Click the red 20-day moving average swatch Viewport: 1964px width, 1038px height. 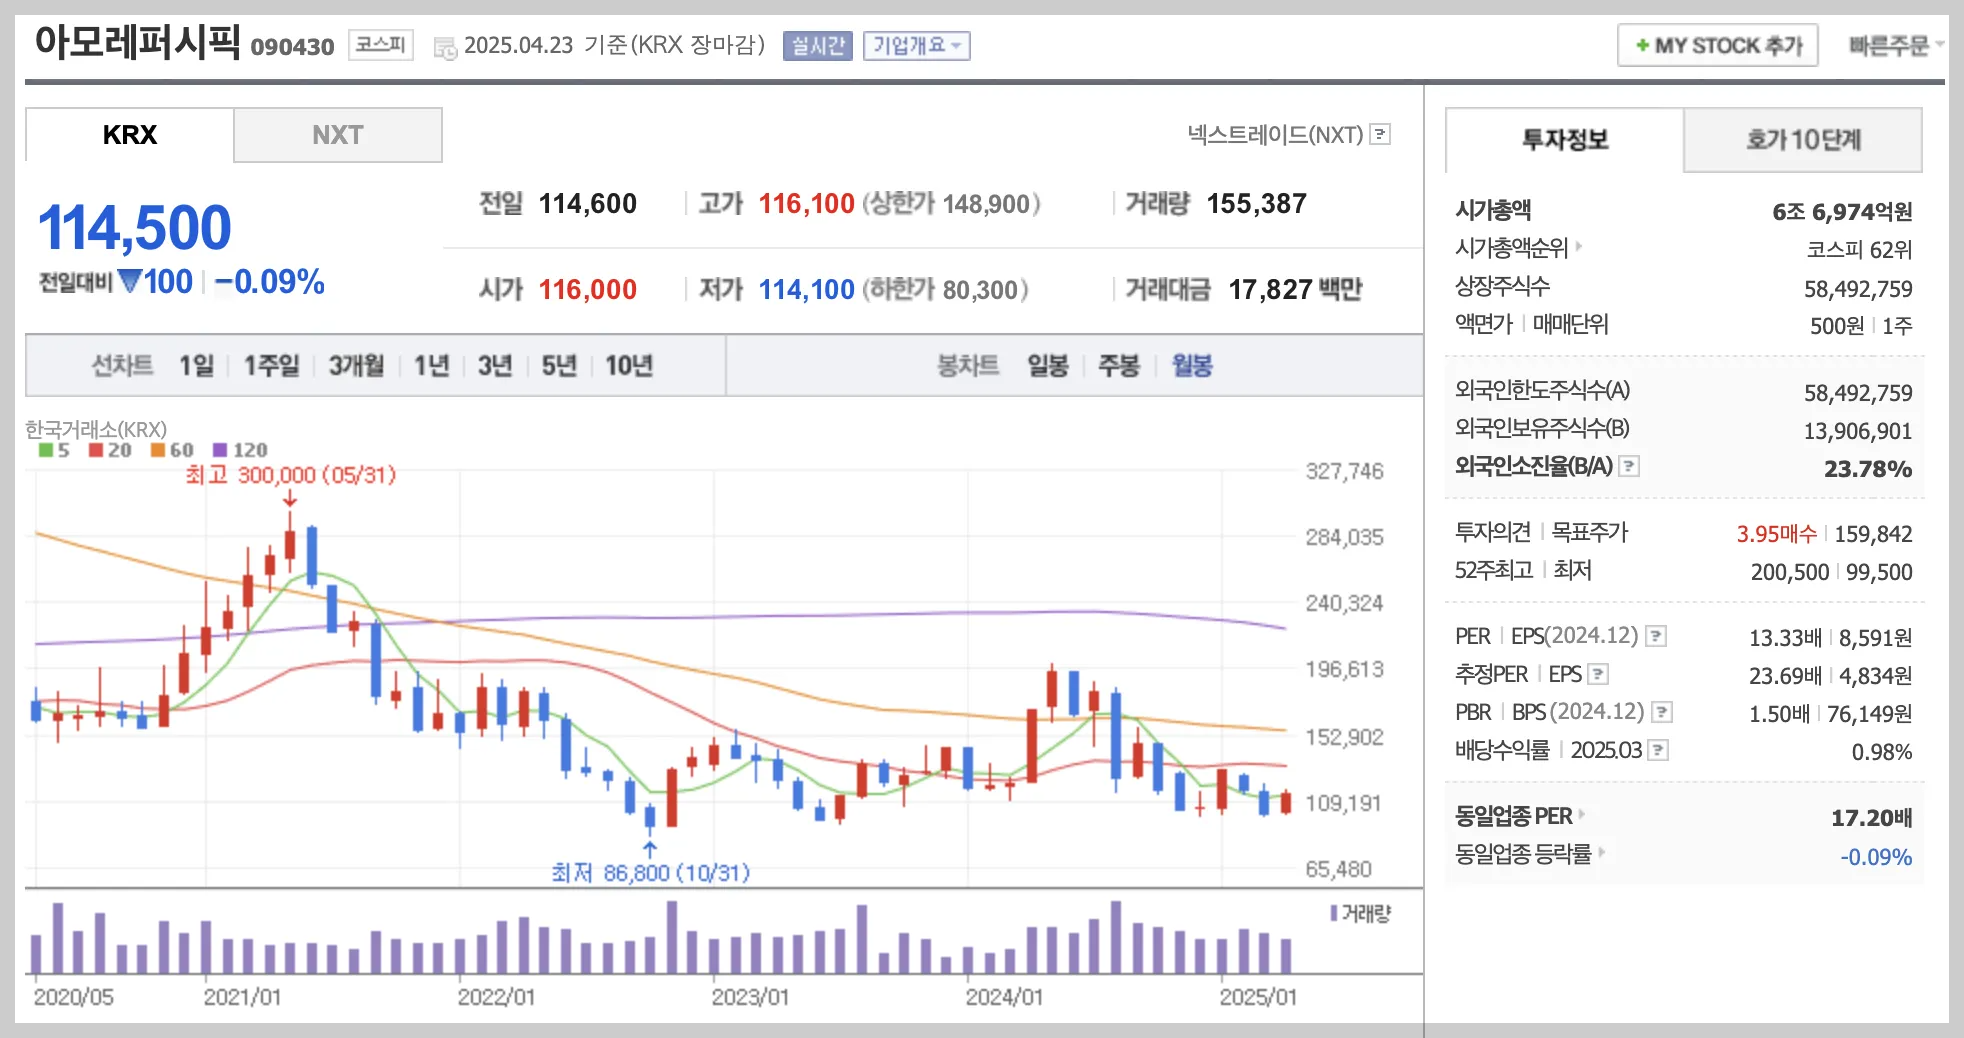point(96,450)
